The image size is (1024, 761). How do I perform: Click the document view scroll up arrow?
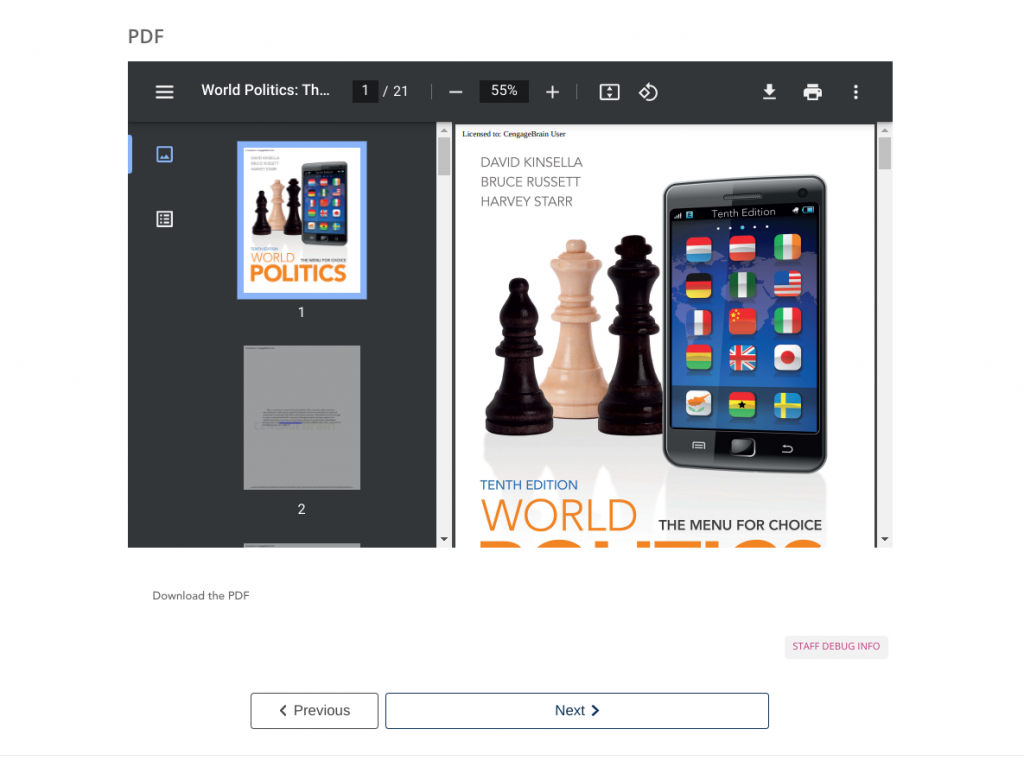[885, 131]
